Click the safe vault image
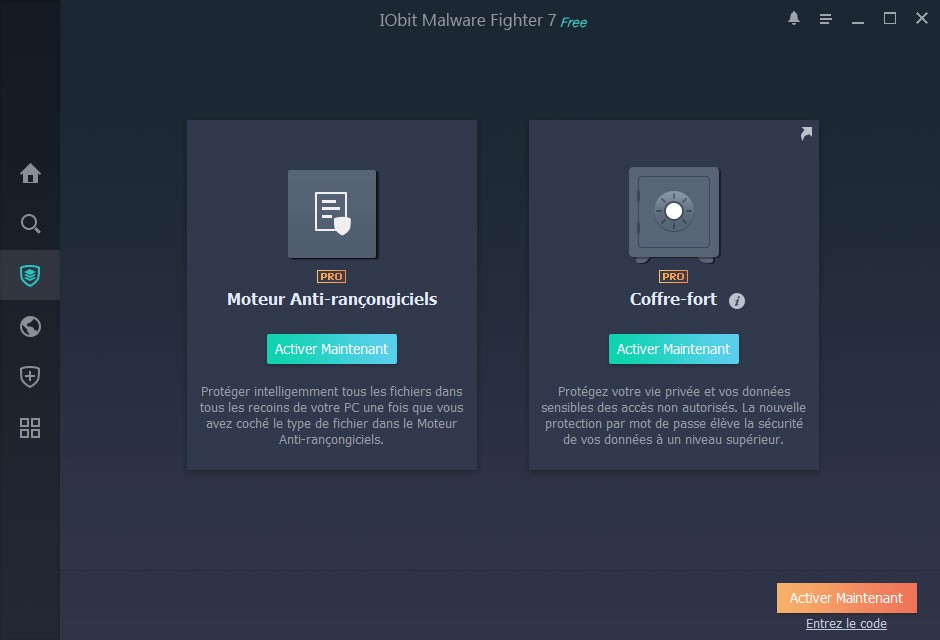 pos(674,215)
